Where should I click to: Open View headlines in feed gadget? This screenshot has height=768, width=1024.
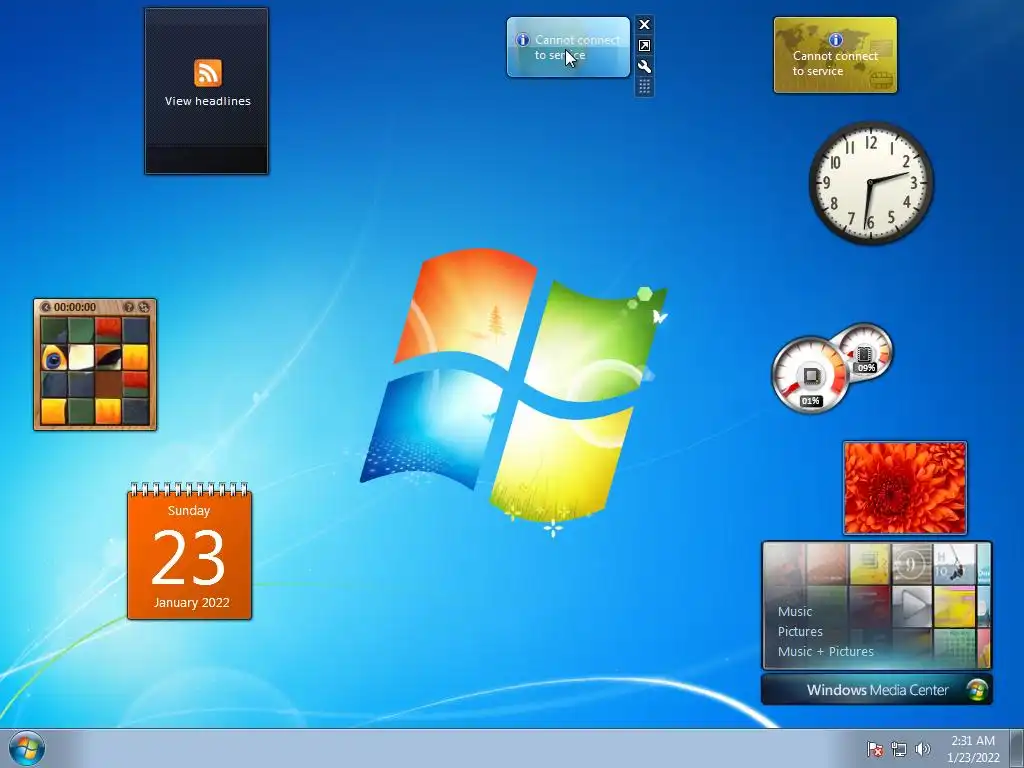point(208,101)
